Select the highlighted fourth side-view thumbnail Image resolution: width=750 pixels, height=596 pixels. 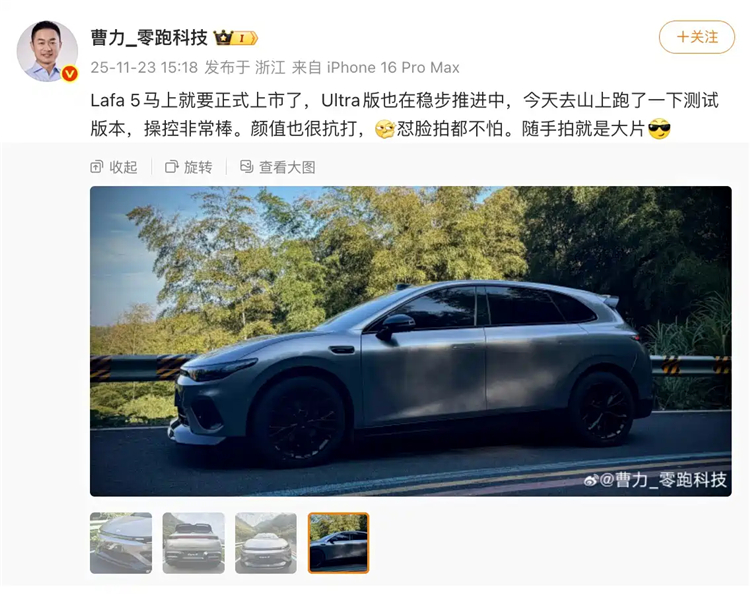click(x=339, y=543)
